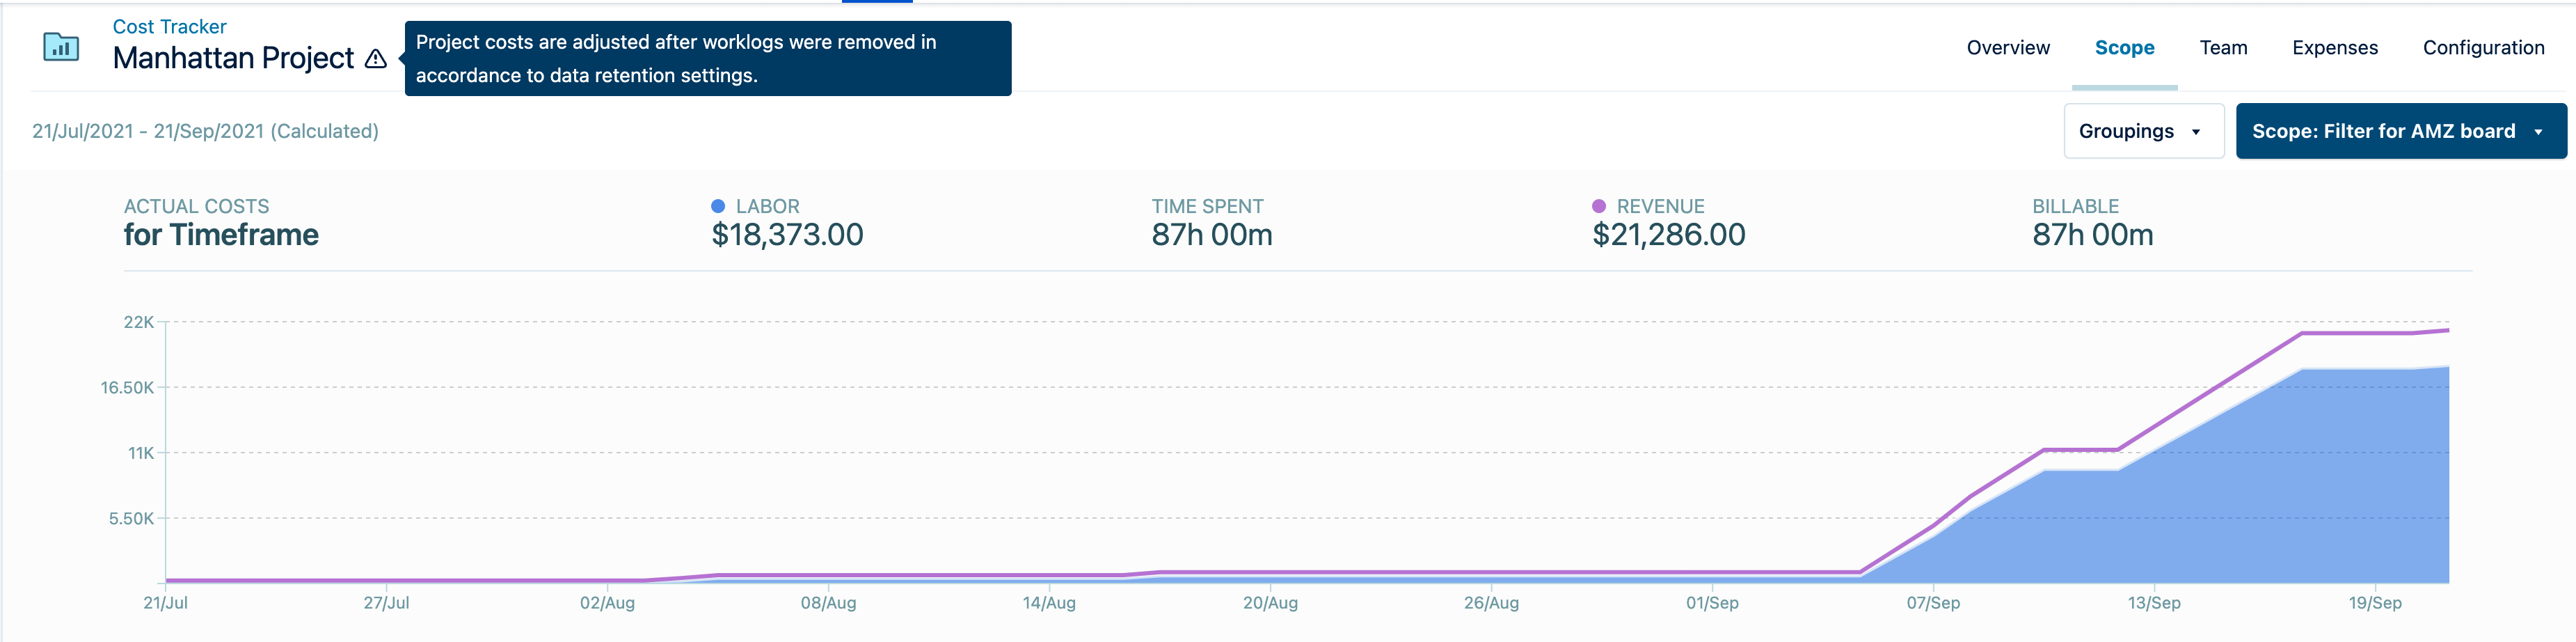The image size is (2576, 642).
Task: Switch to the Overview tab
Action: tap(2007, 48)
